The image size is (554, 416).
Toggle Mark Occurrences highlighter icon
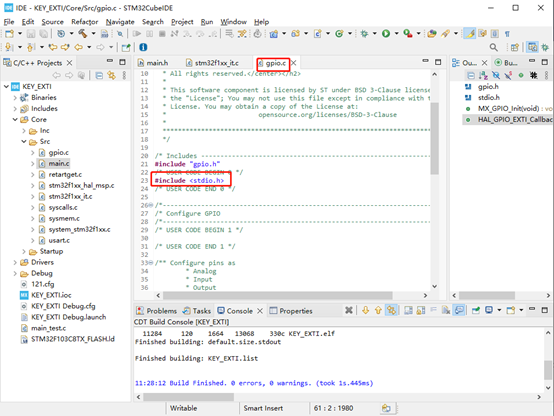(x=470, y=34)
